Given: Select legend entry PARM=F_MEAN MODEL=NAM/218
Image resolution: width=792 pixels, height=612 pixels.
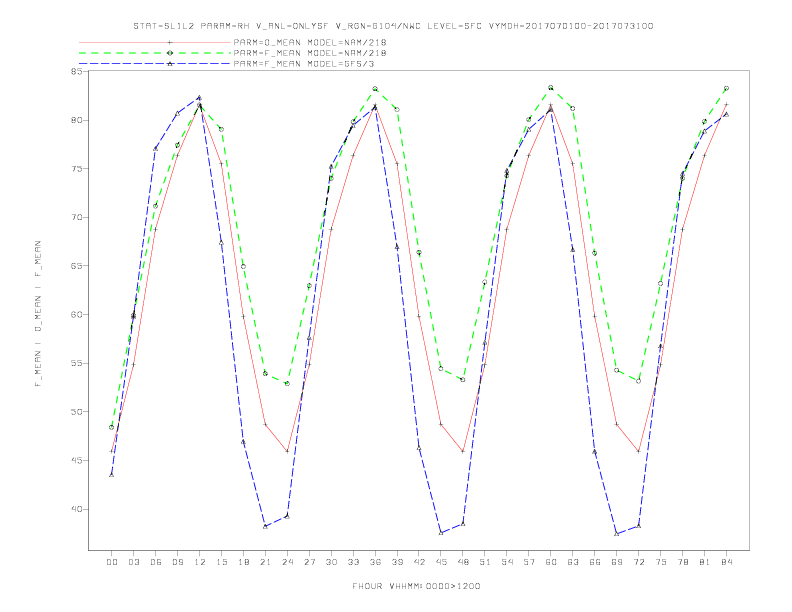Looking at the screenshot, I should [310, 53].
